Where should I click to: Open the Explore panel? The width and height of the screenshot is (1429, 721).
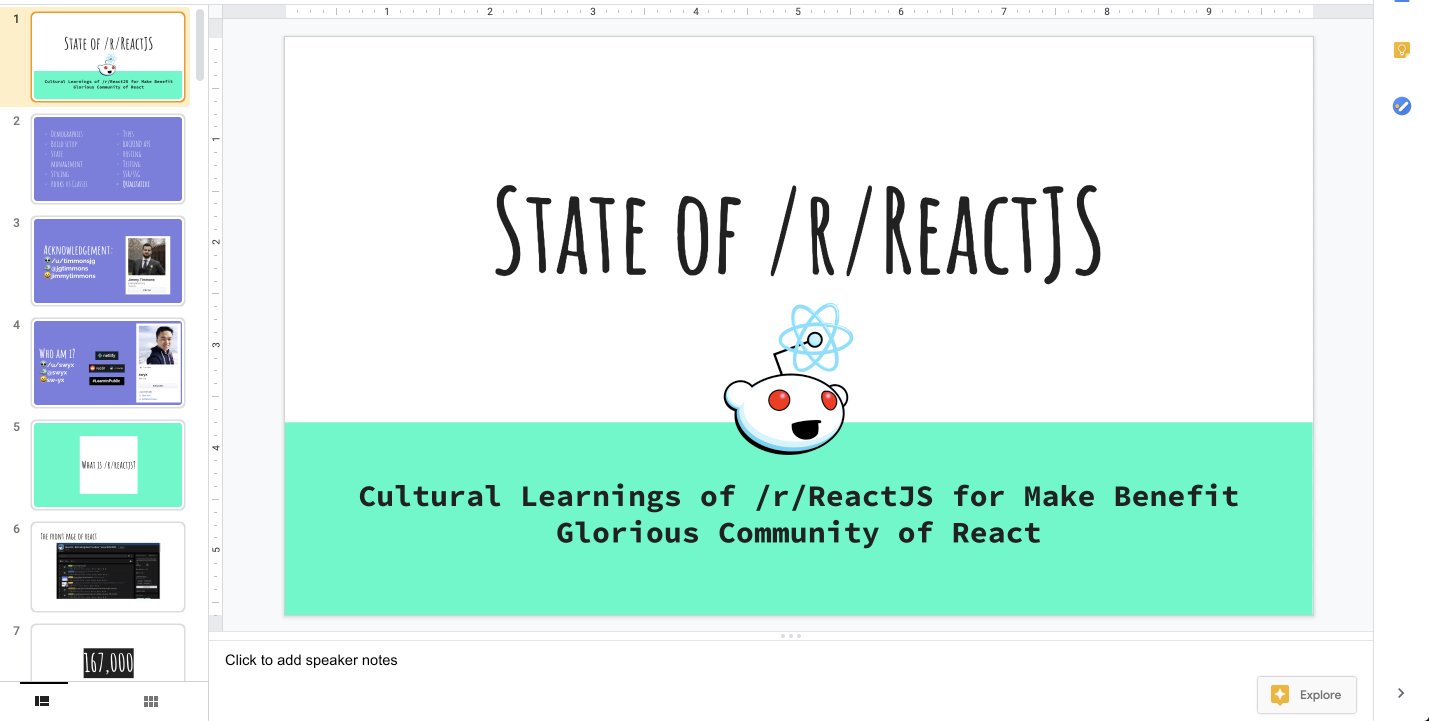[1308, 695]
